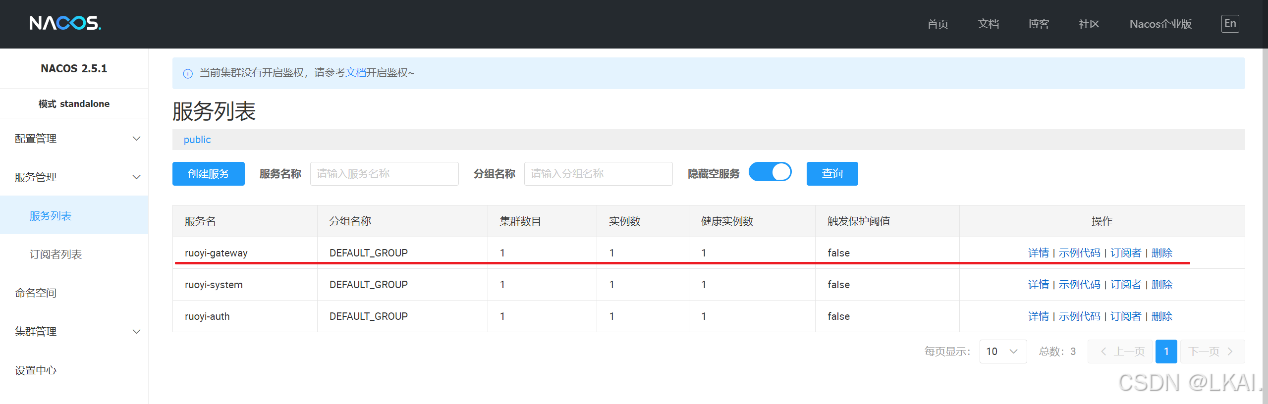Viewport: 1268px width, 404px height.
Task: Expand the 集群管理 sidebar menu
Action: pyautogui.click(x=74, y=331)
